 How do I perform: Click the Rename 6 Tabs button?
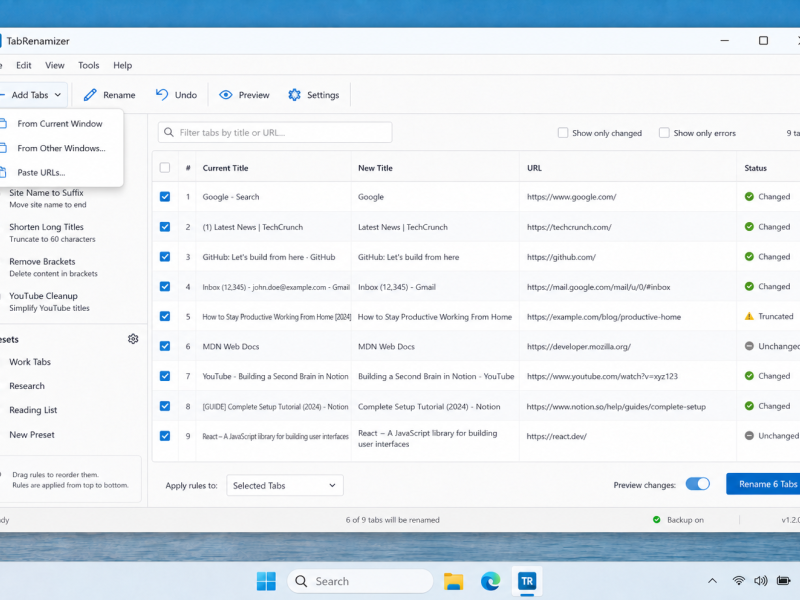(763, 484)
